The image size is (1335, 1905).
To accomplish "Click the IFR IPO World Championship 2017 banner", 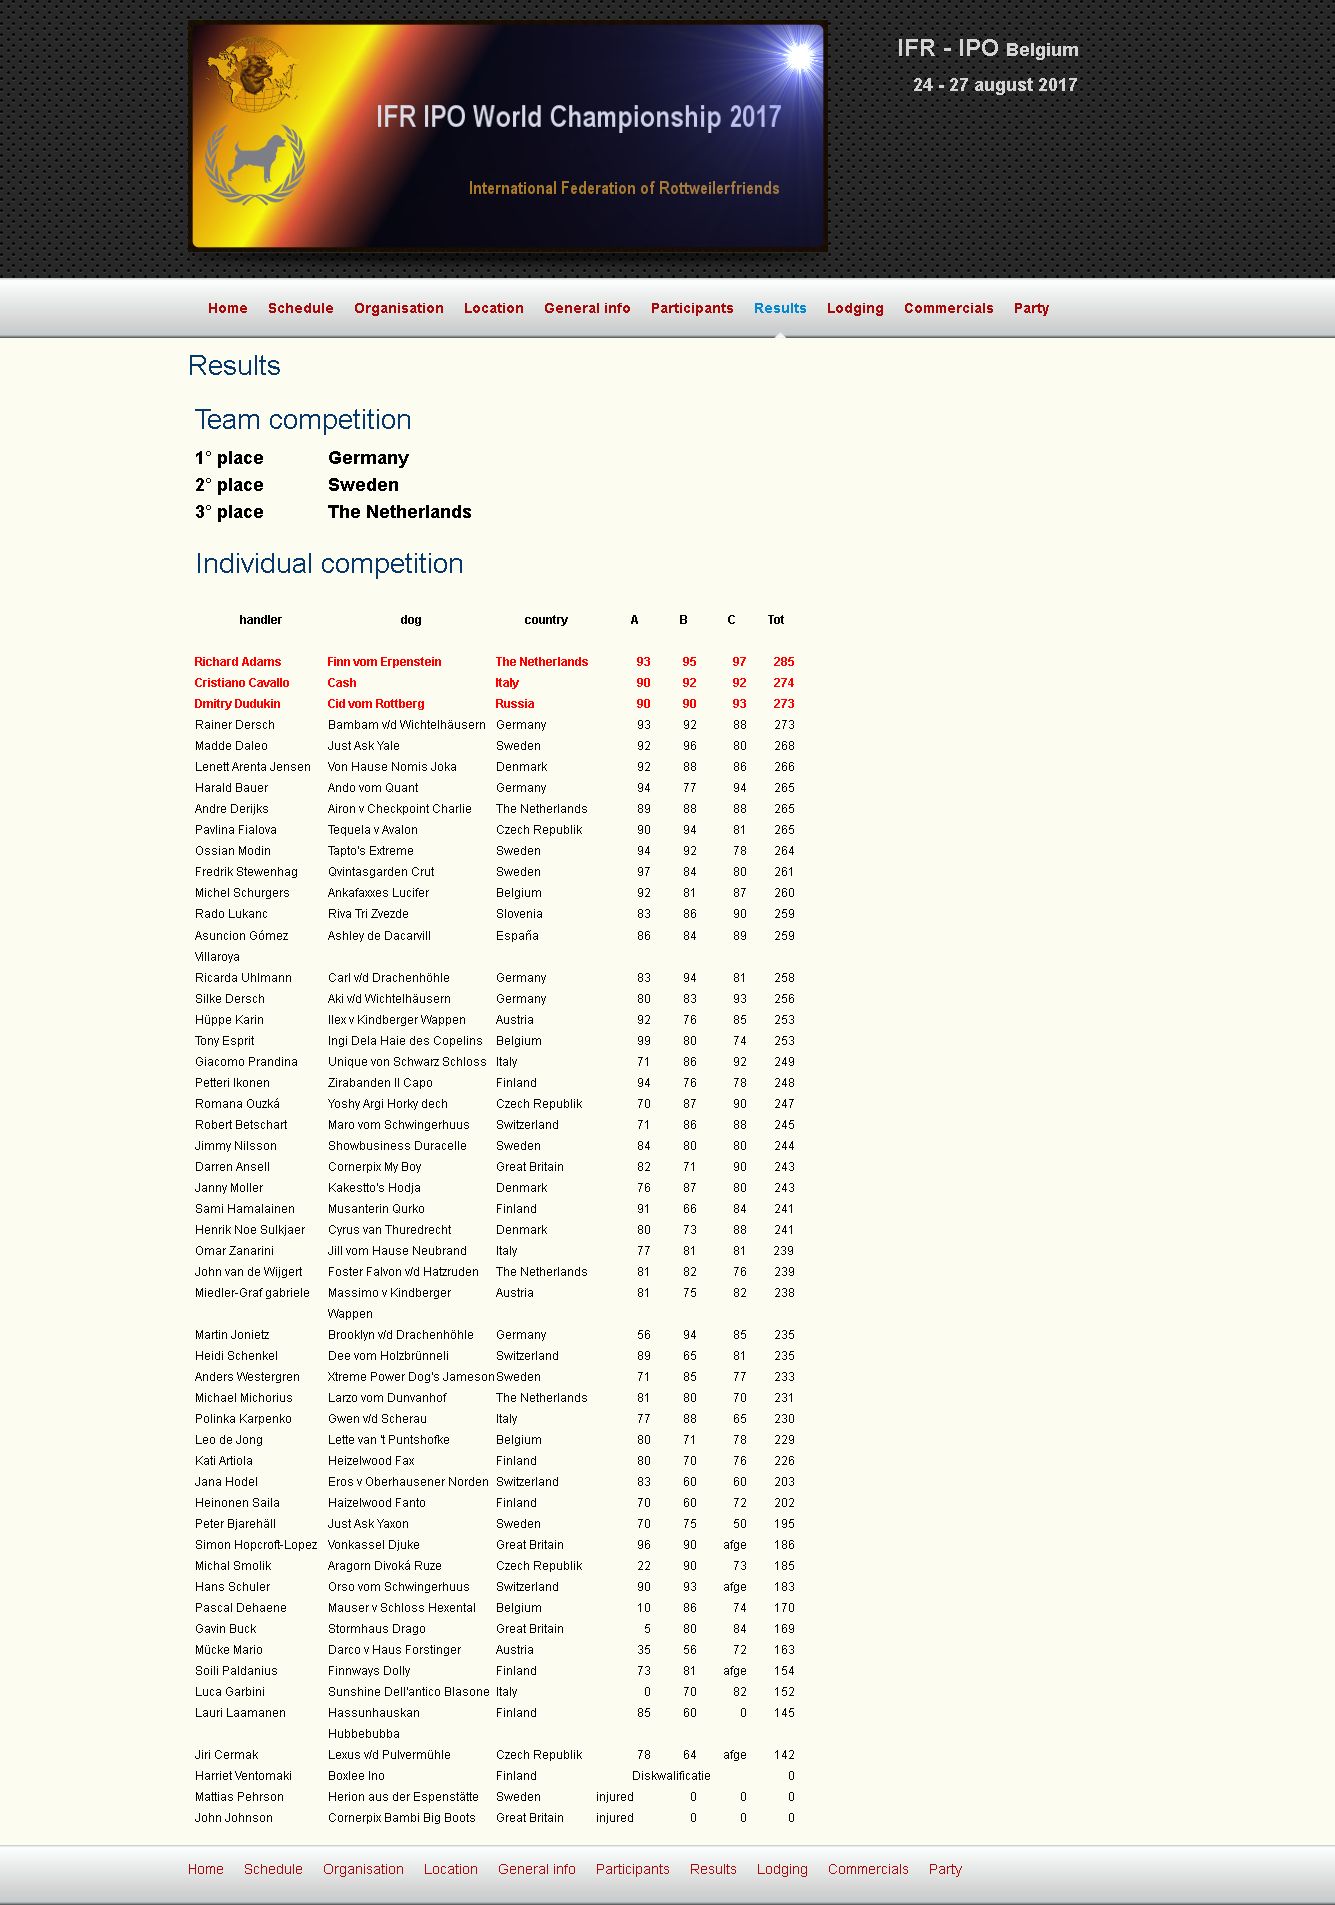I will (x=508, y=136).
